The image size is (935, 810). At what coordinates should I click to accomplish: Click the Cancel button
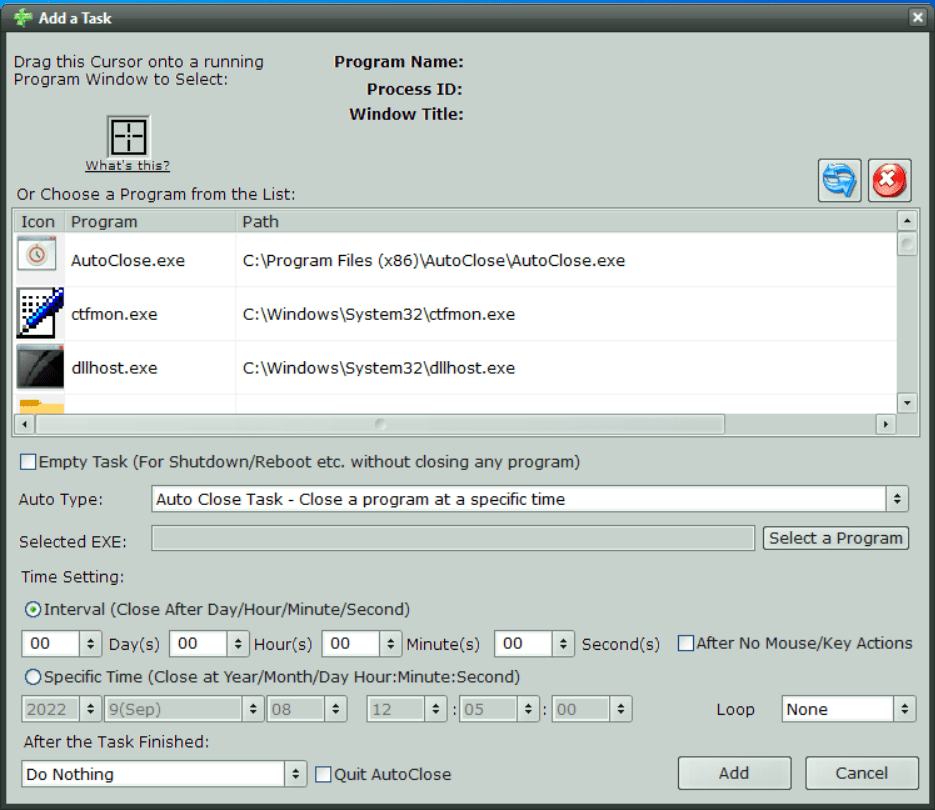pyautogui.click(x=862, y=773)
